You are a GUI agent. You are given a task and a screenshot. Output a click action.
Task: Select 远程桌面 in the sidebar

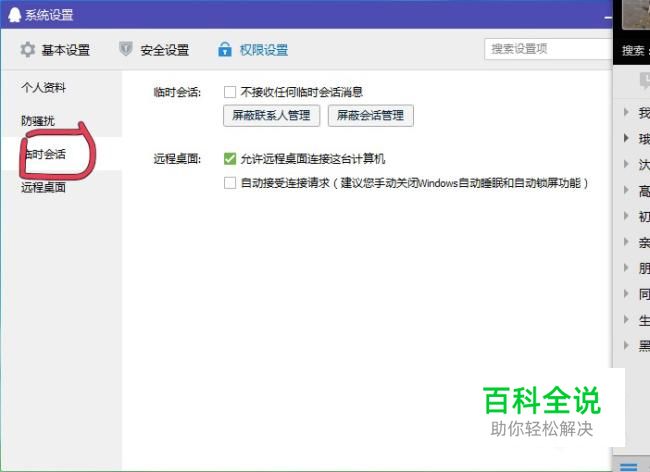tap(43, 187)
